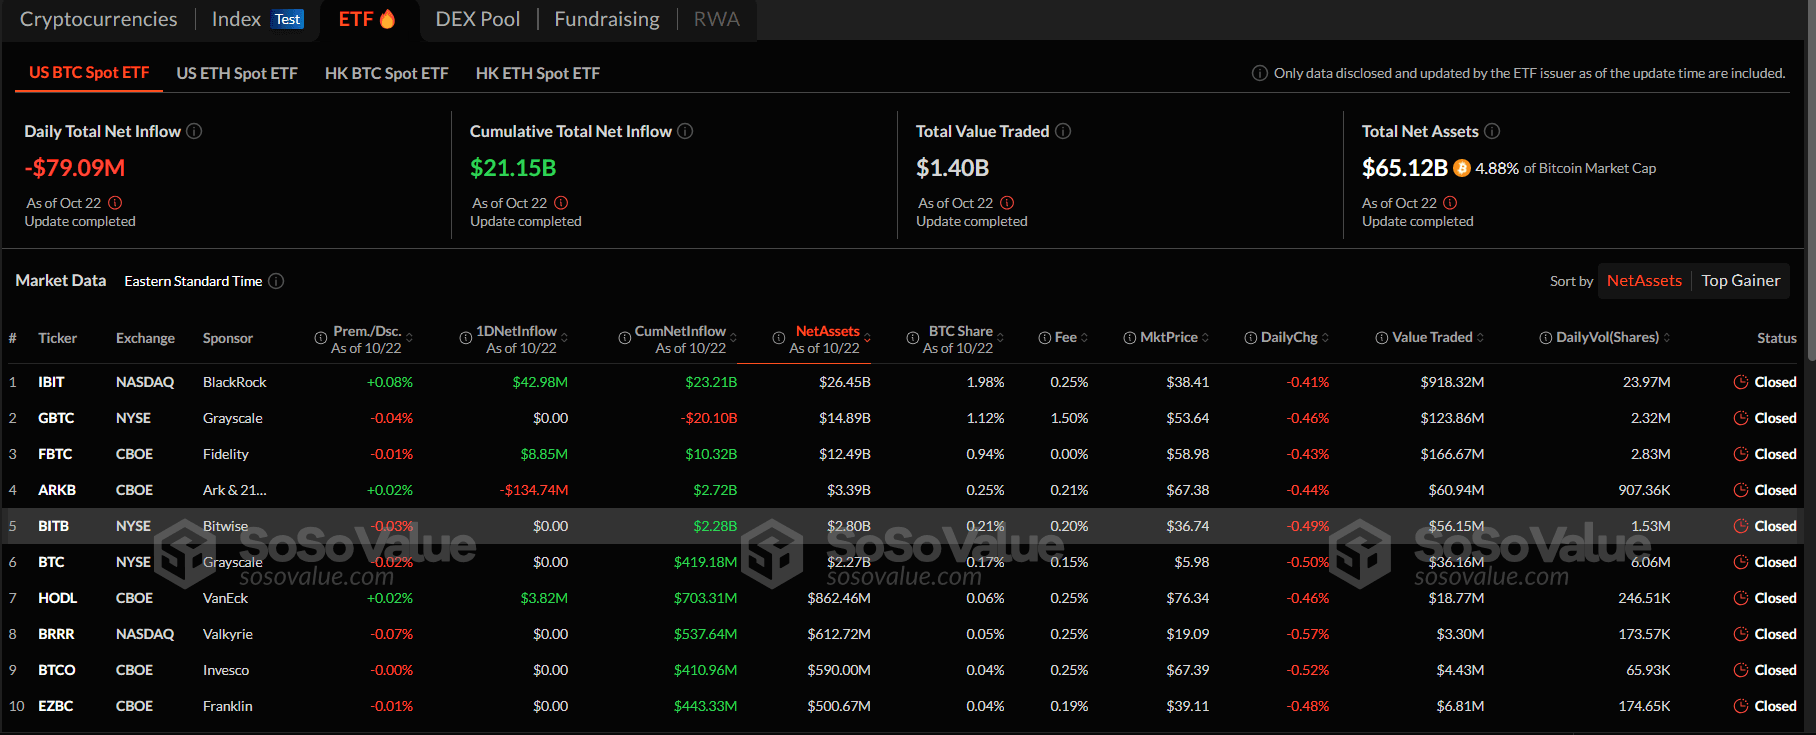The height and width of the screenshot is (735, 1816).
Task: Sort by CumNetInflow column arrows
Action: 733,337
